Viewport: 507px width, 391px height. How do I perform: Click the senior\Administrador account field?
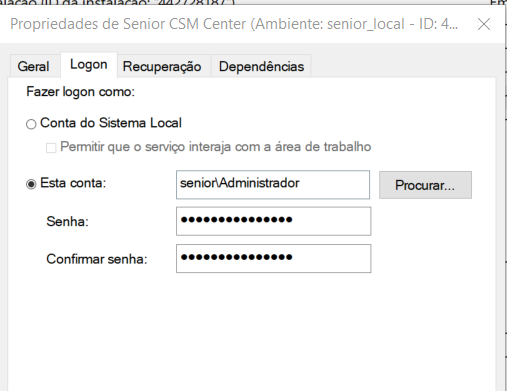(273, 185)
